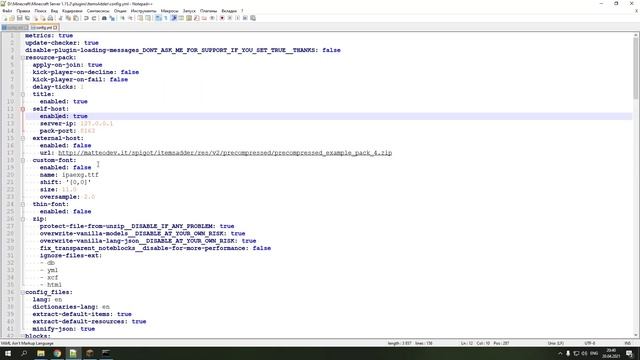
Task: Switch to the inactive first document tab
Action: tap(15, 28)
